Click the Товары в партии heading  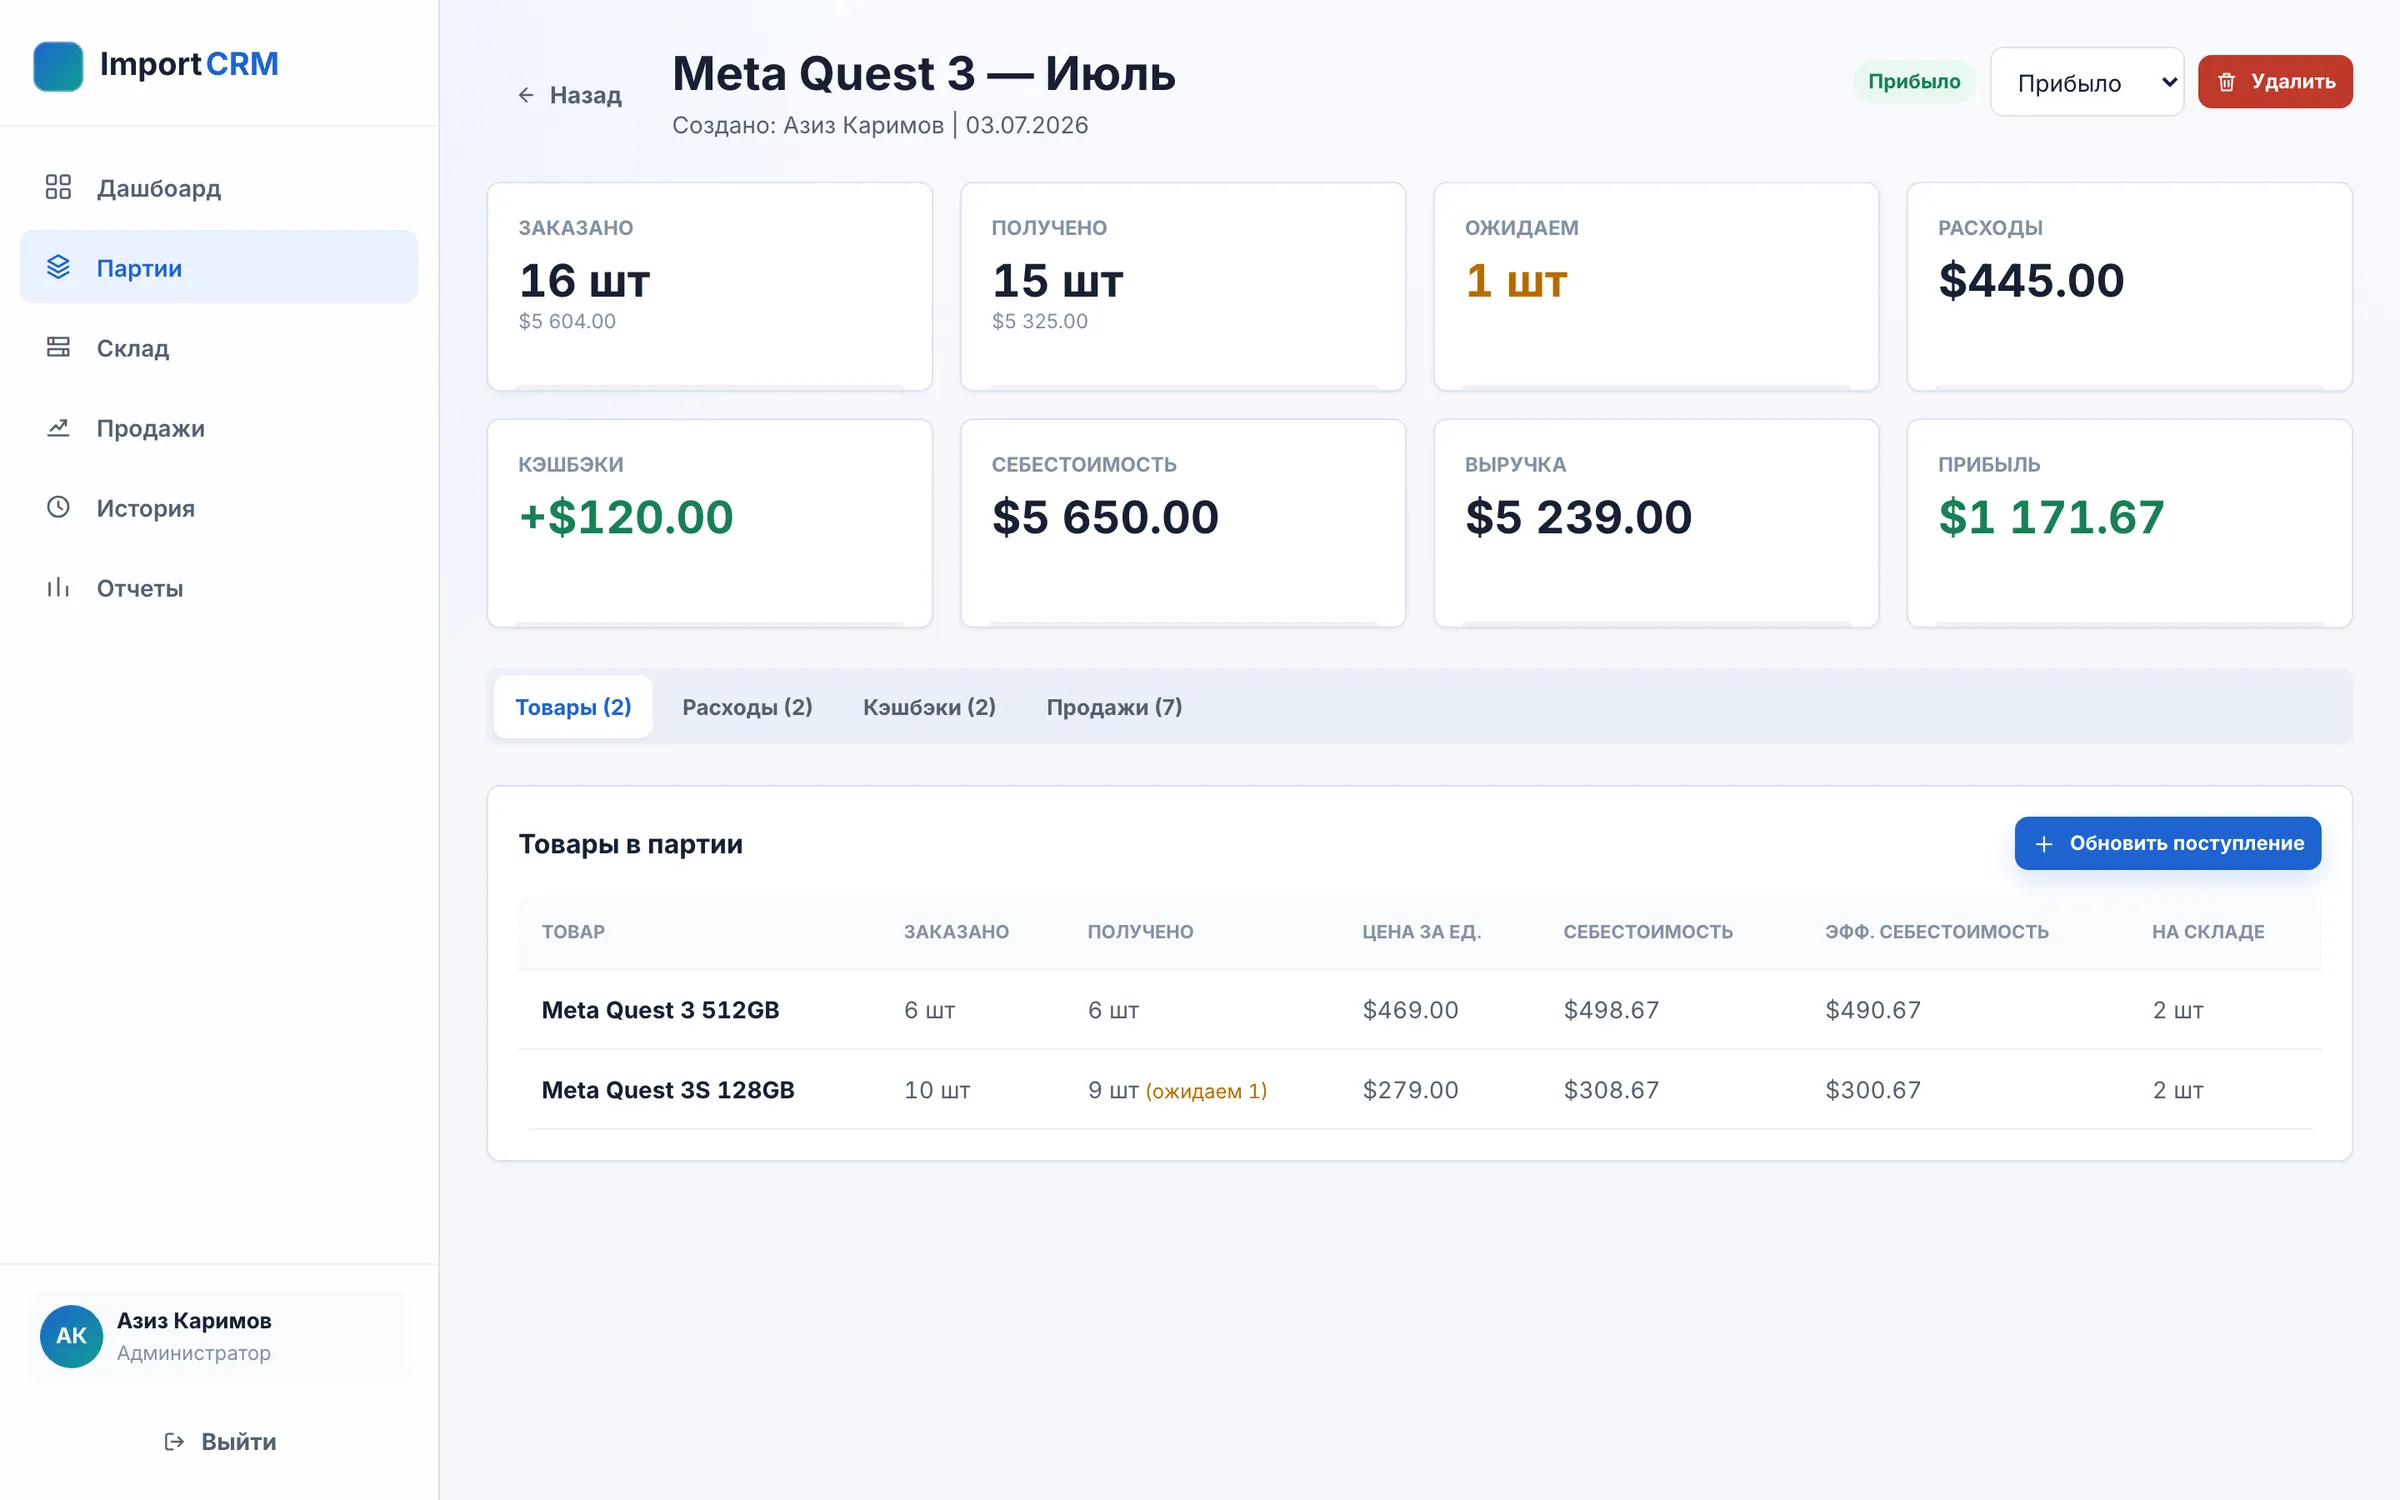tap(630, 844)
